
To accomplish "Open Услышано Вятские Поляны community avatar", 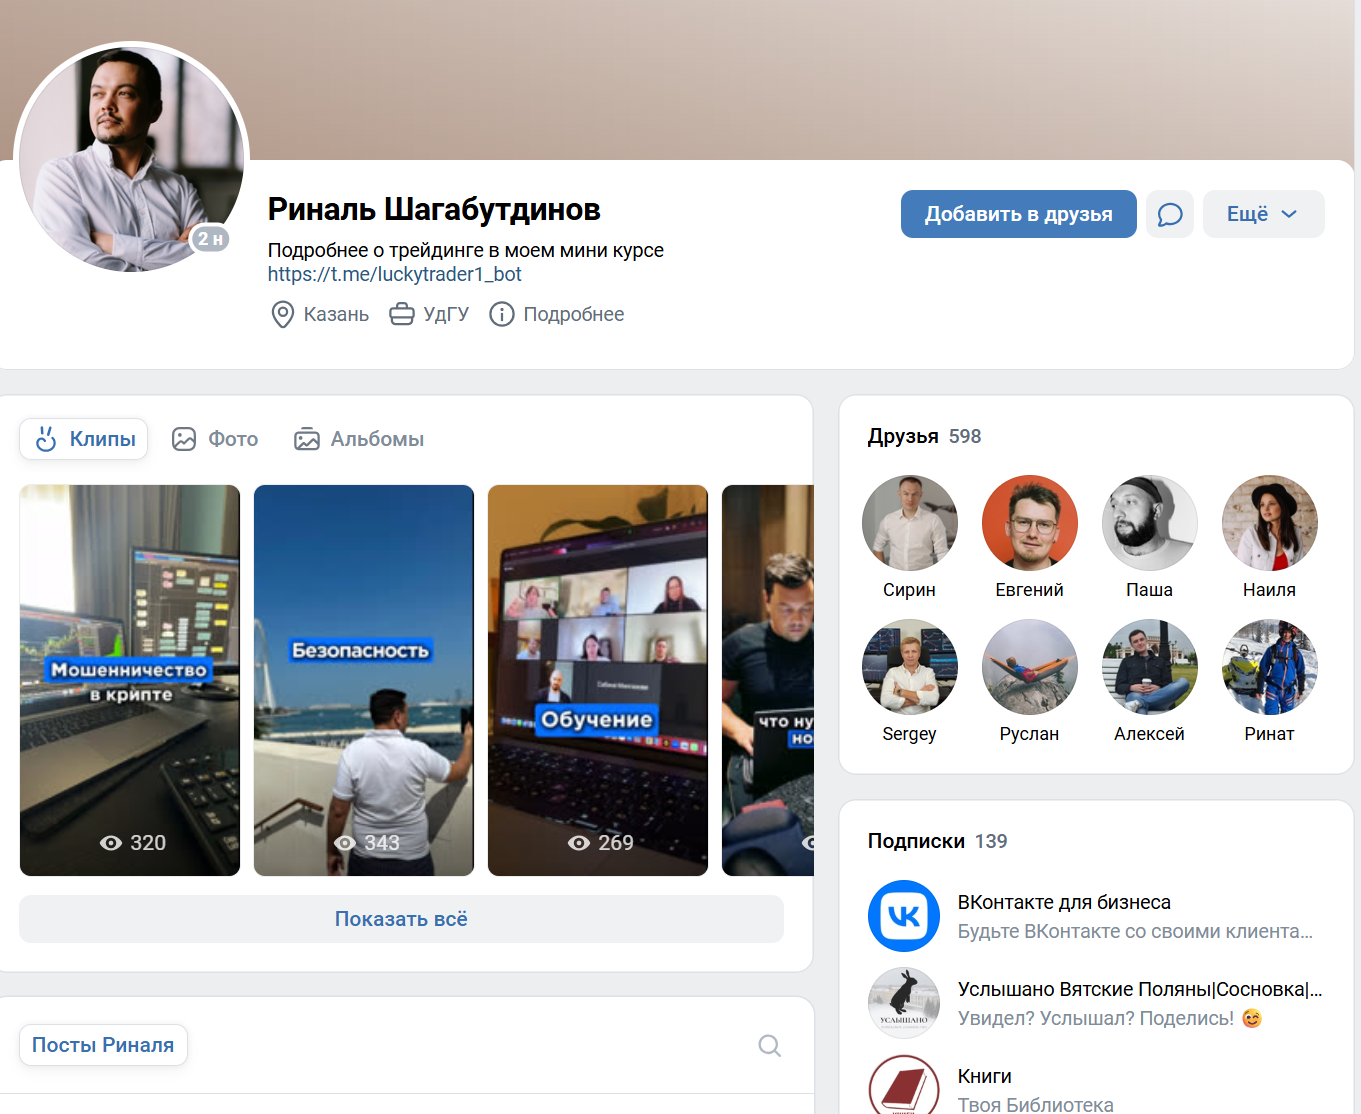I will pos(904,1003).
